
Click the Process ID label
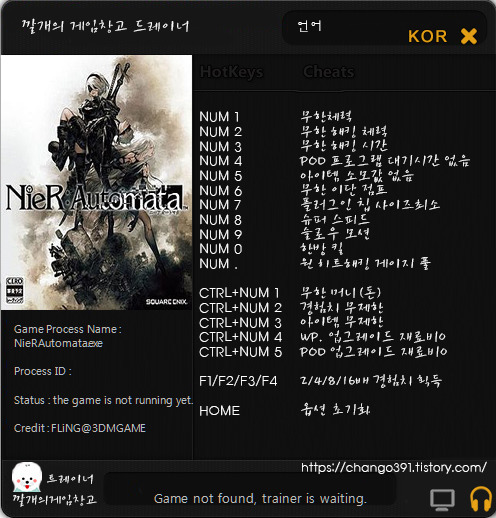pyautogui.click(x=43, y=371)
